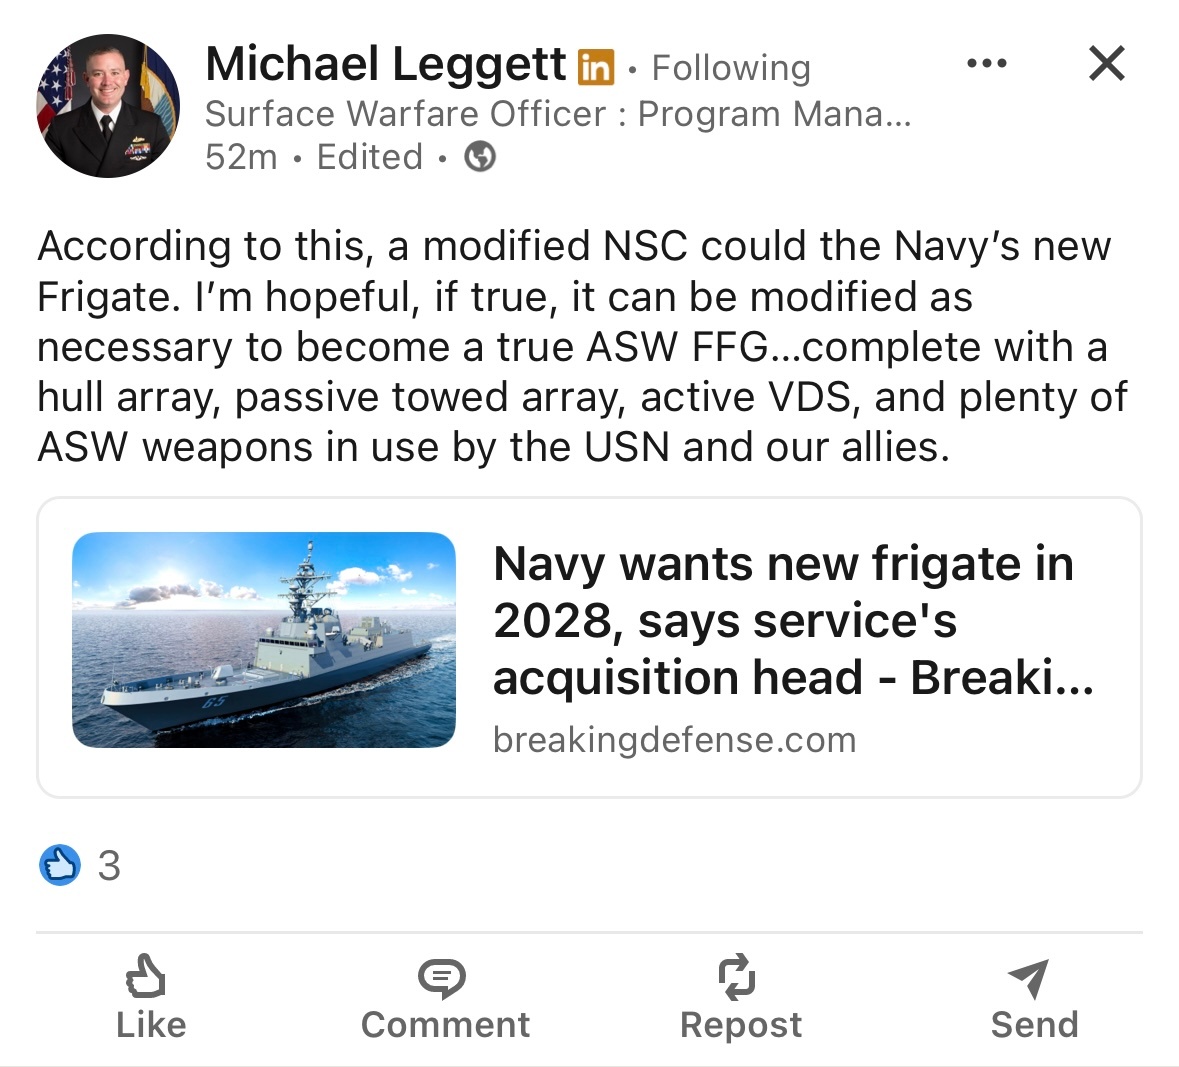Screen dimensions: 1179x1067
Task: Open the author headline Surface Warfare Officer
Action: pos(557,114)
